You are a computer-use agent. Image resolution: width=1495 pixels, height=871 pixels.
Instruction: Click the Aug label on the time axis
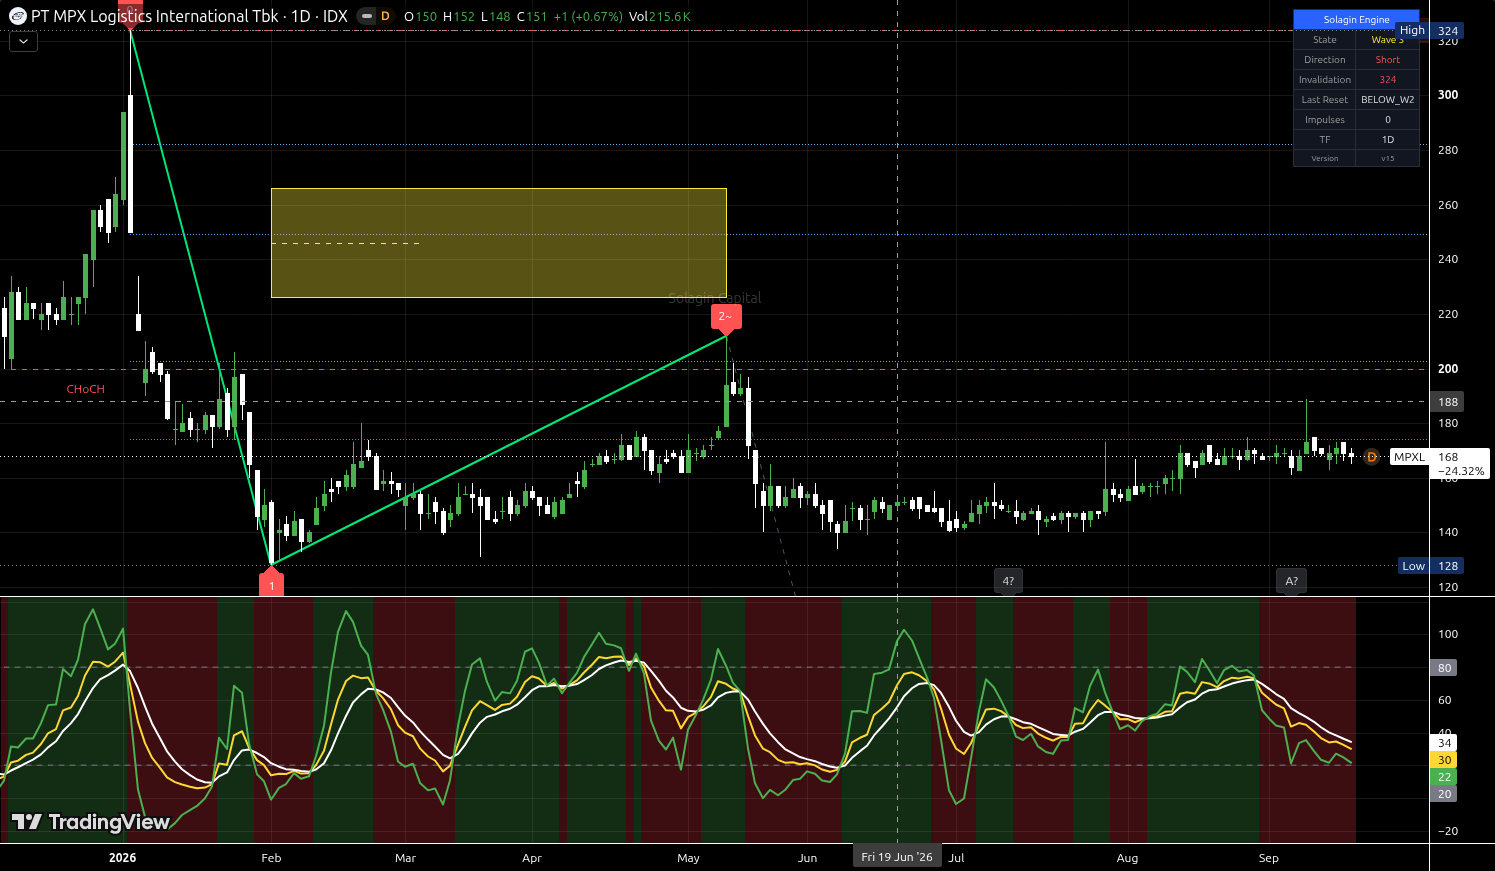click(1127, 858)
